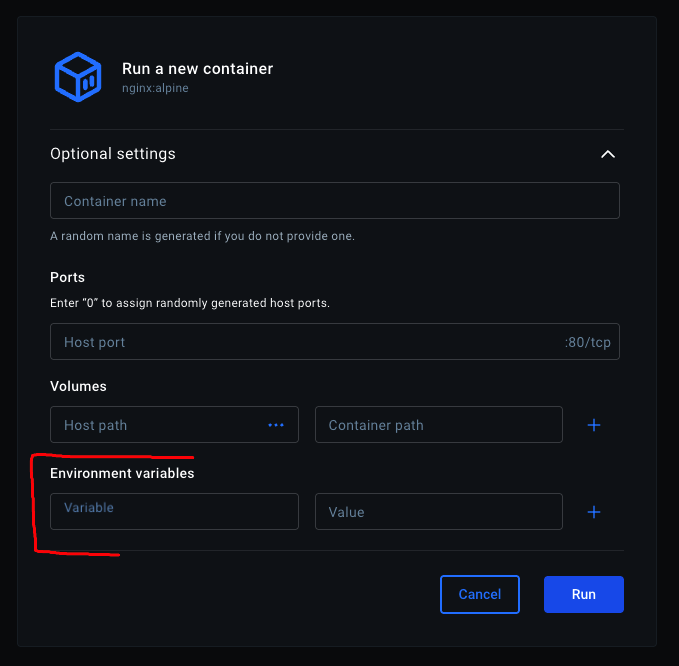Viewport: 679px width, 666px height.
Task: Click the Container path field
Action: (x=438, y=425)
